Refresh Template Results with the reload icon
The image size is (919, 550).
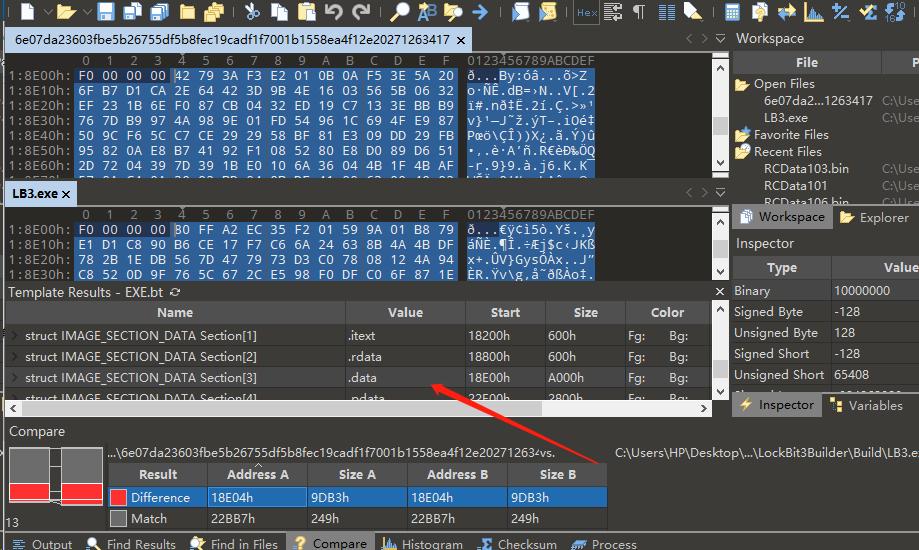click(175, 291)
